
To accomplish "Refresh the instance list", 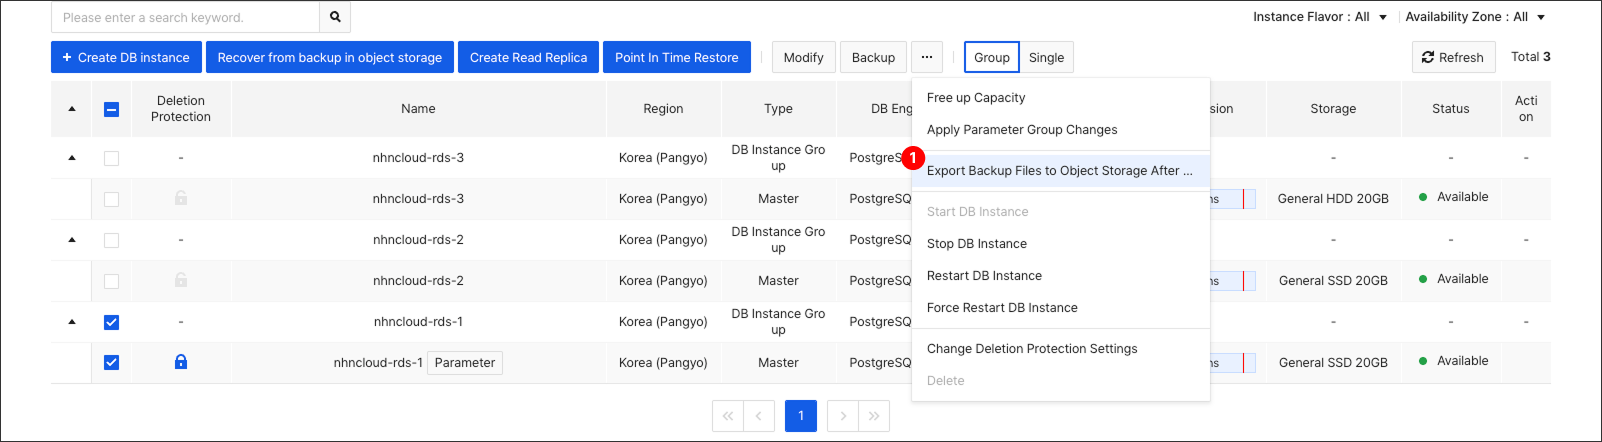I will [x=1454, y=57].
